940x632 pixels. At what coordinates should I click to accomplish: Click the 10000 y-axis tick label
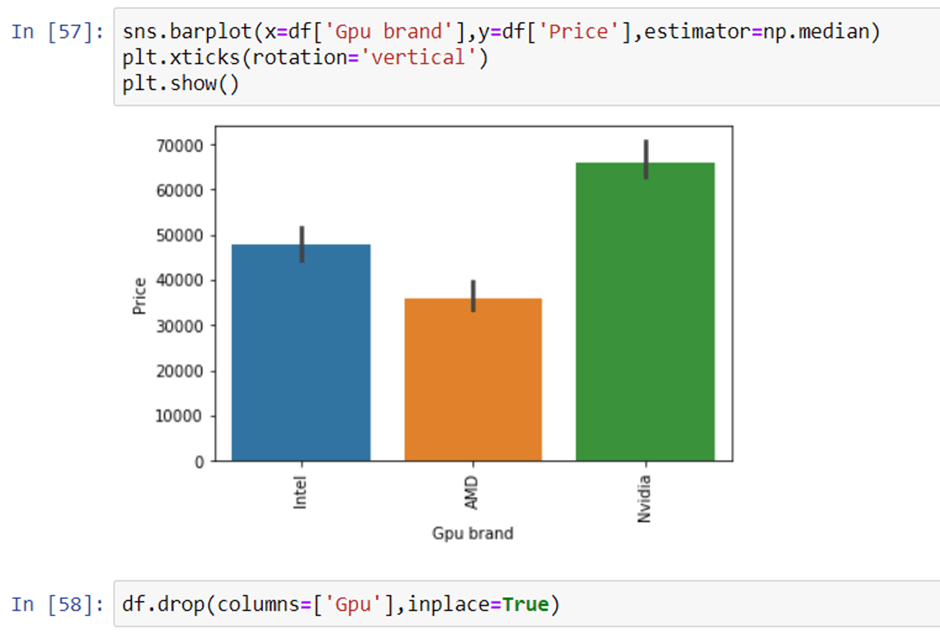click(179, 416)
